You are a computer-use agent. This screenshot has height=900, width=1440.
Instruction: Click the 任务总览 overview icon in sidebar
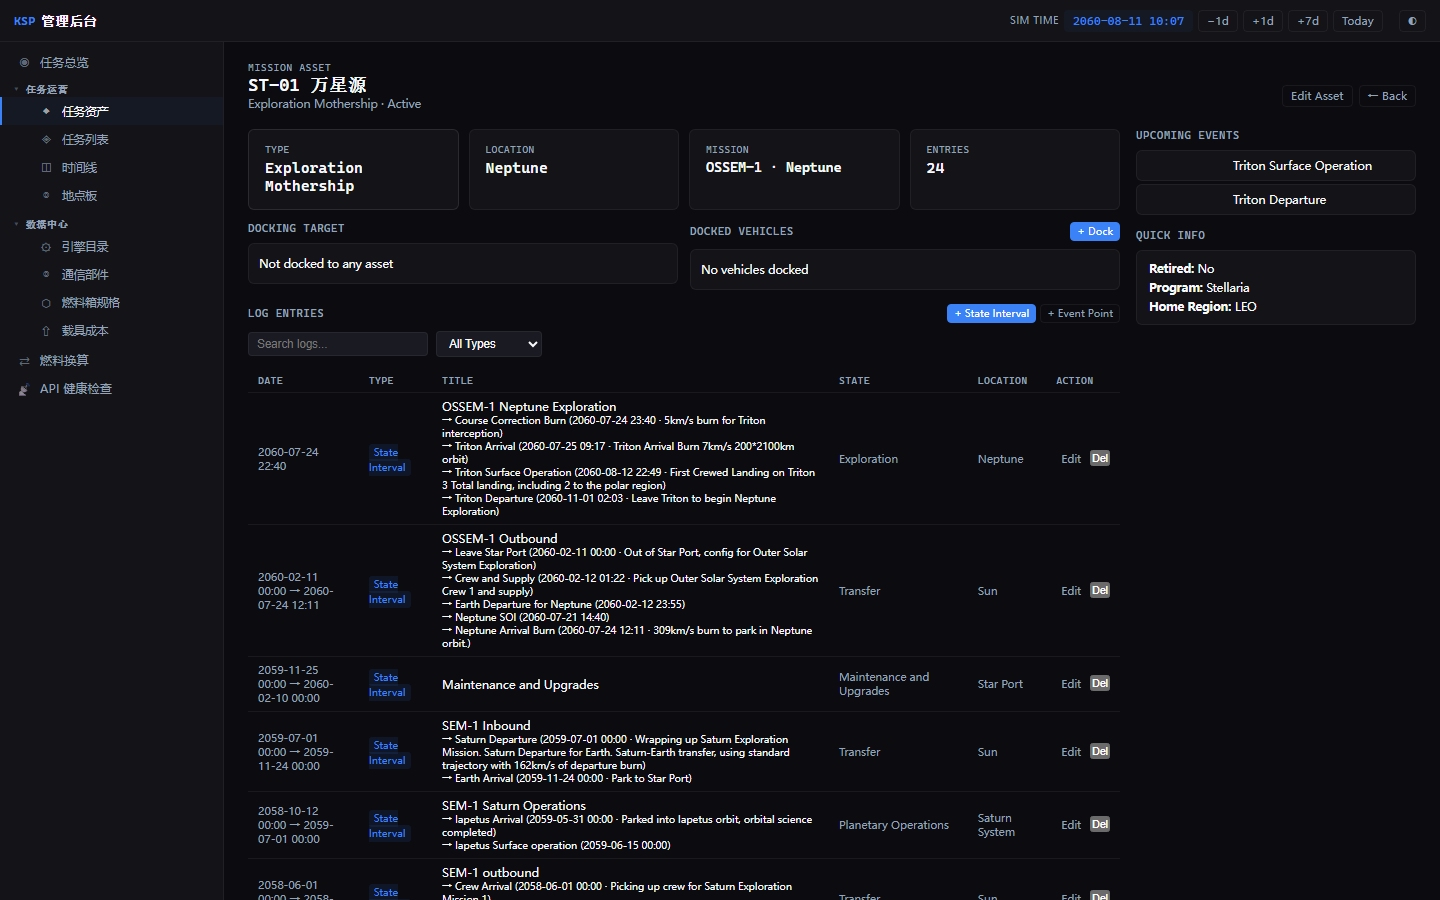pos(24,63)
